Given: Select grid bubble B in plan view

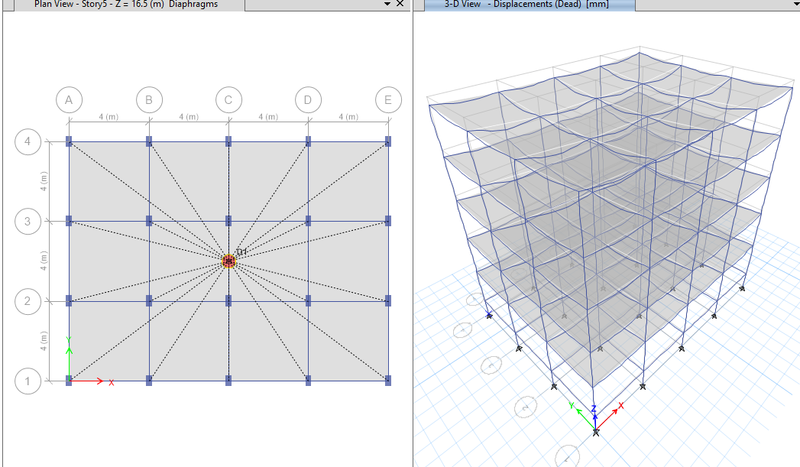Looking at the screenshot, I should tap(149, 100).
